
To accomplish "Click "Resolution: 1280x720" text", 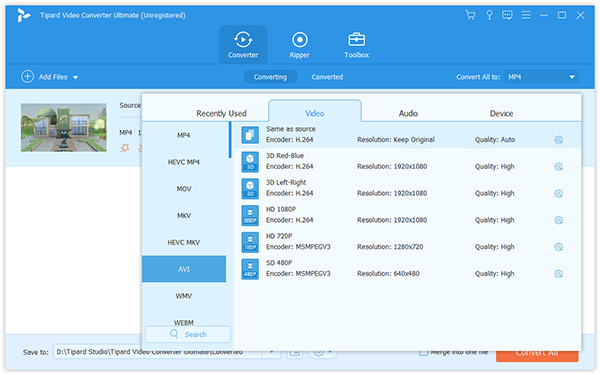I will tap(390, 247).
